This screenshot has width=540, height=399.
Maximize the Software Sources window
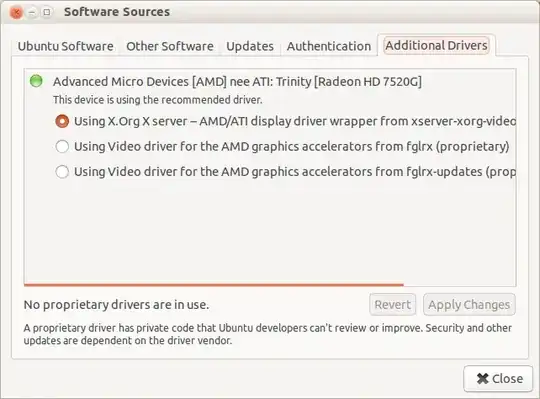[46, 12]
